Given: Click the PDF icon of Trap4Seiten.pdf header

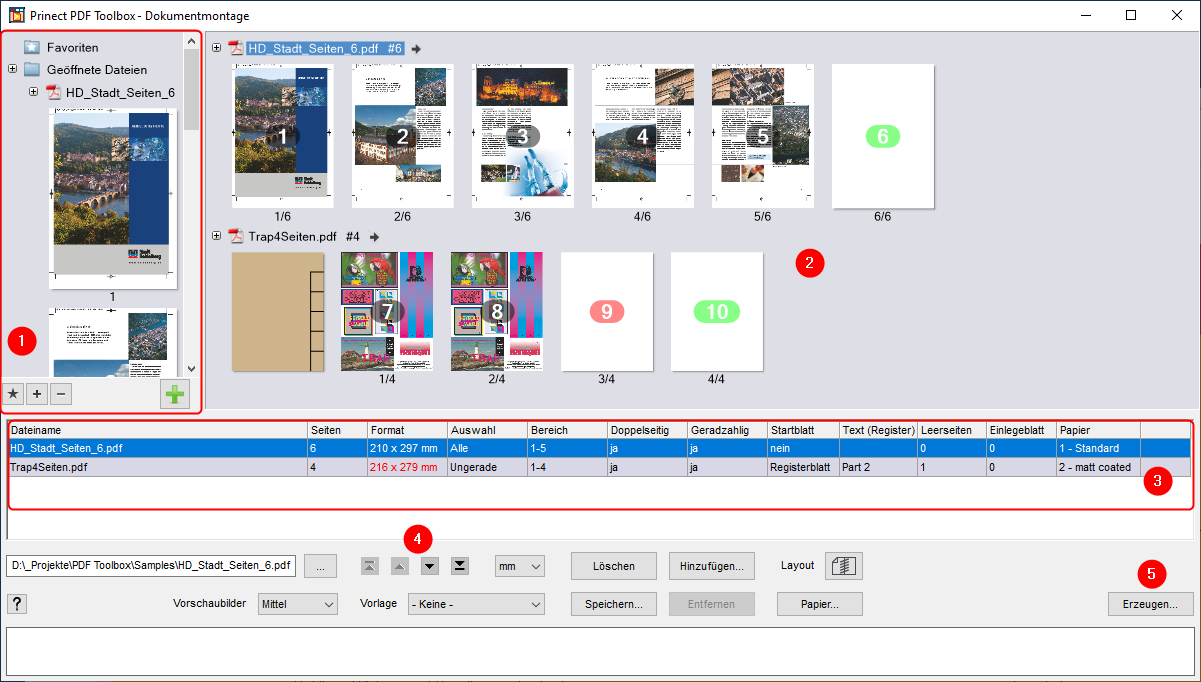Looking at the screenshot, I should (236, 237).
